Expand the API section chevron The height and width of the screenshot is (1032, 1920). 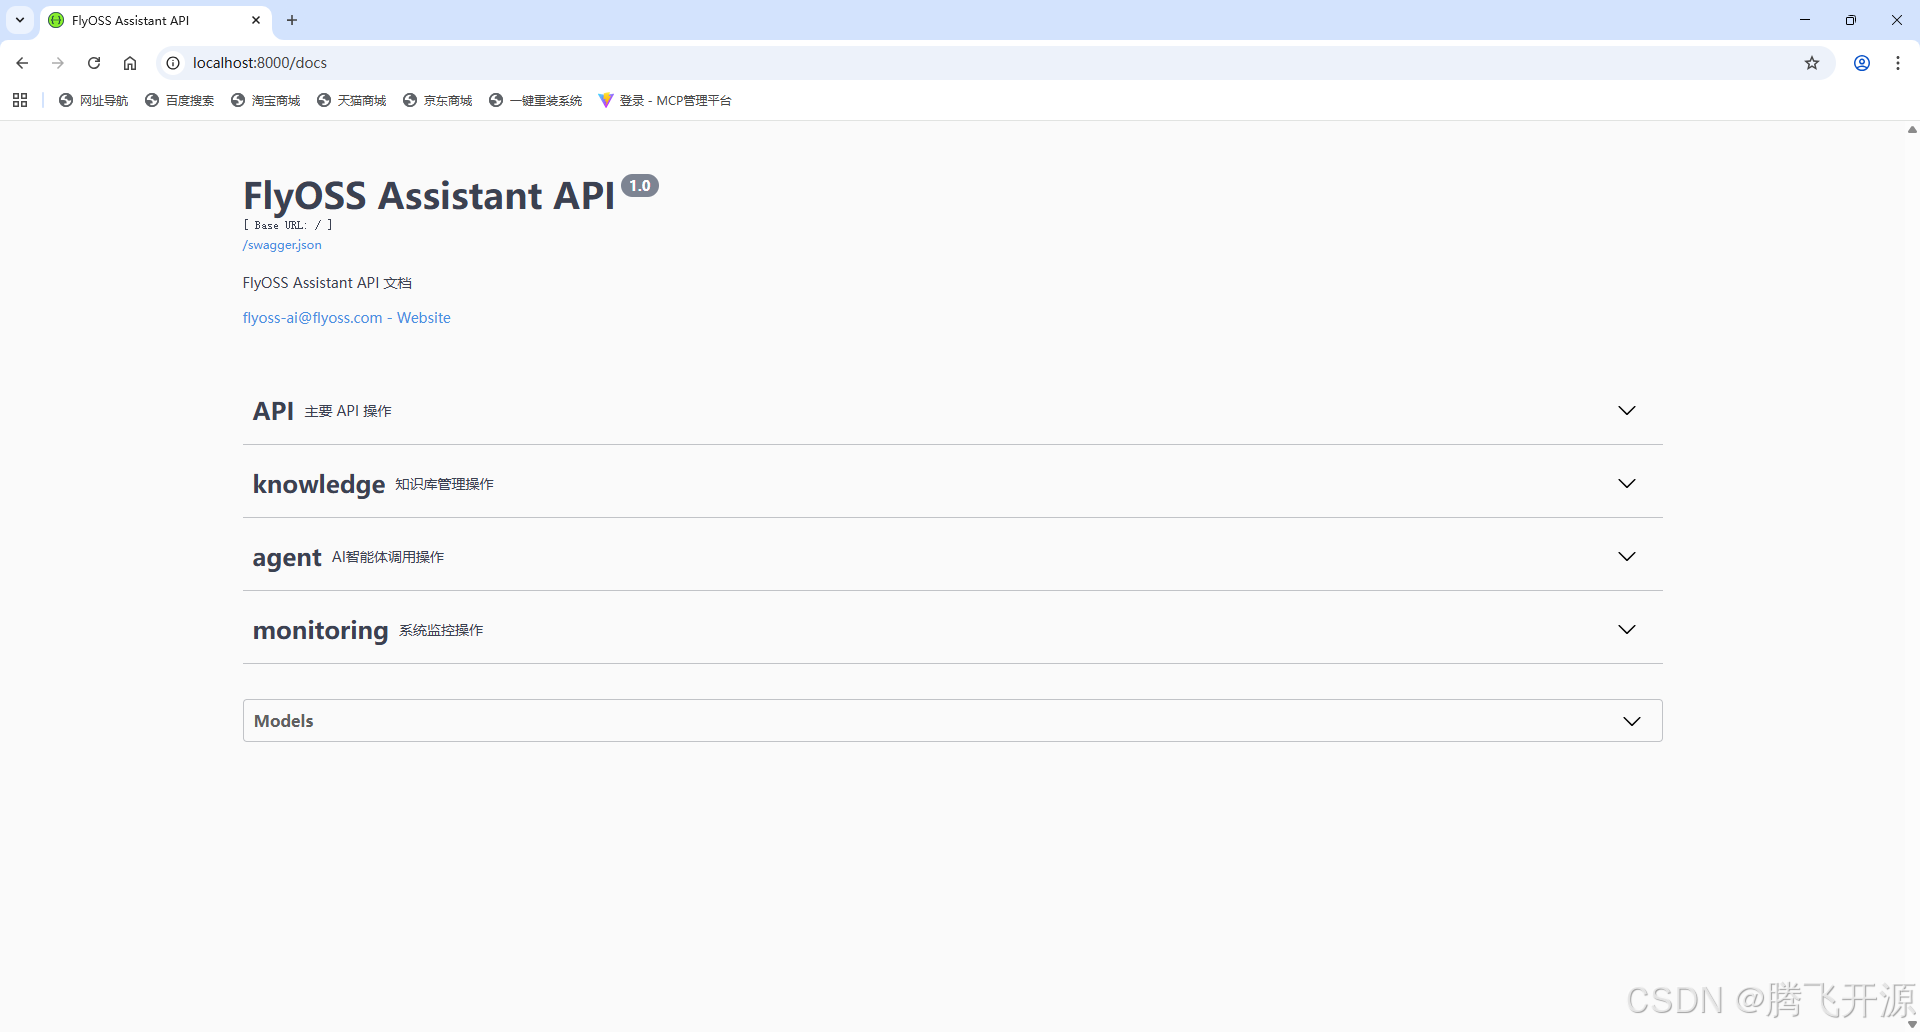point(1627,410)
